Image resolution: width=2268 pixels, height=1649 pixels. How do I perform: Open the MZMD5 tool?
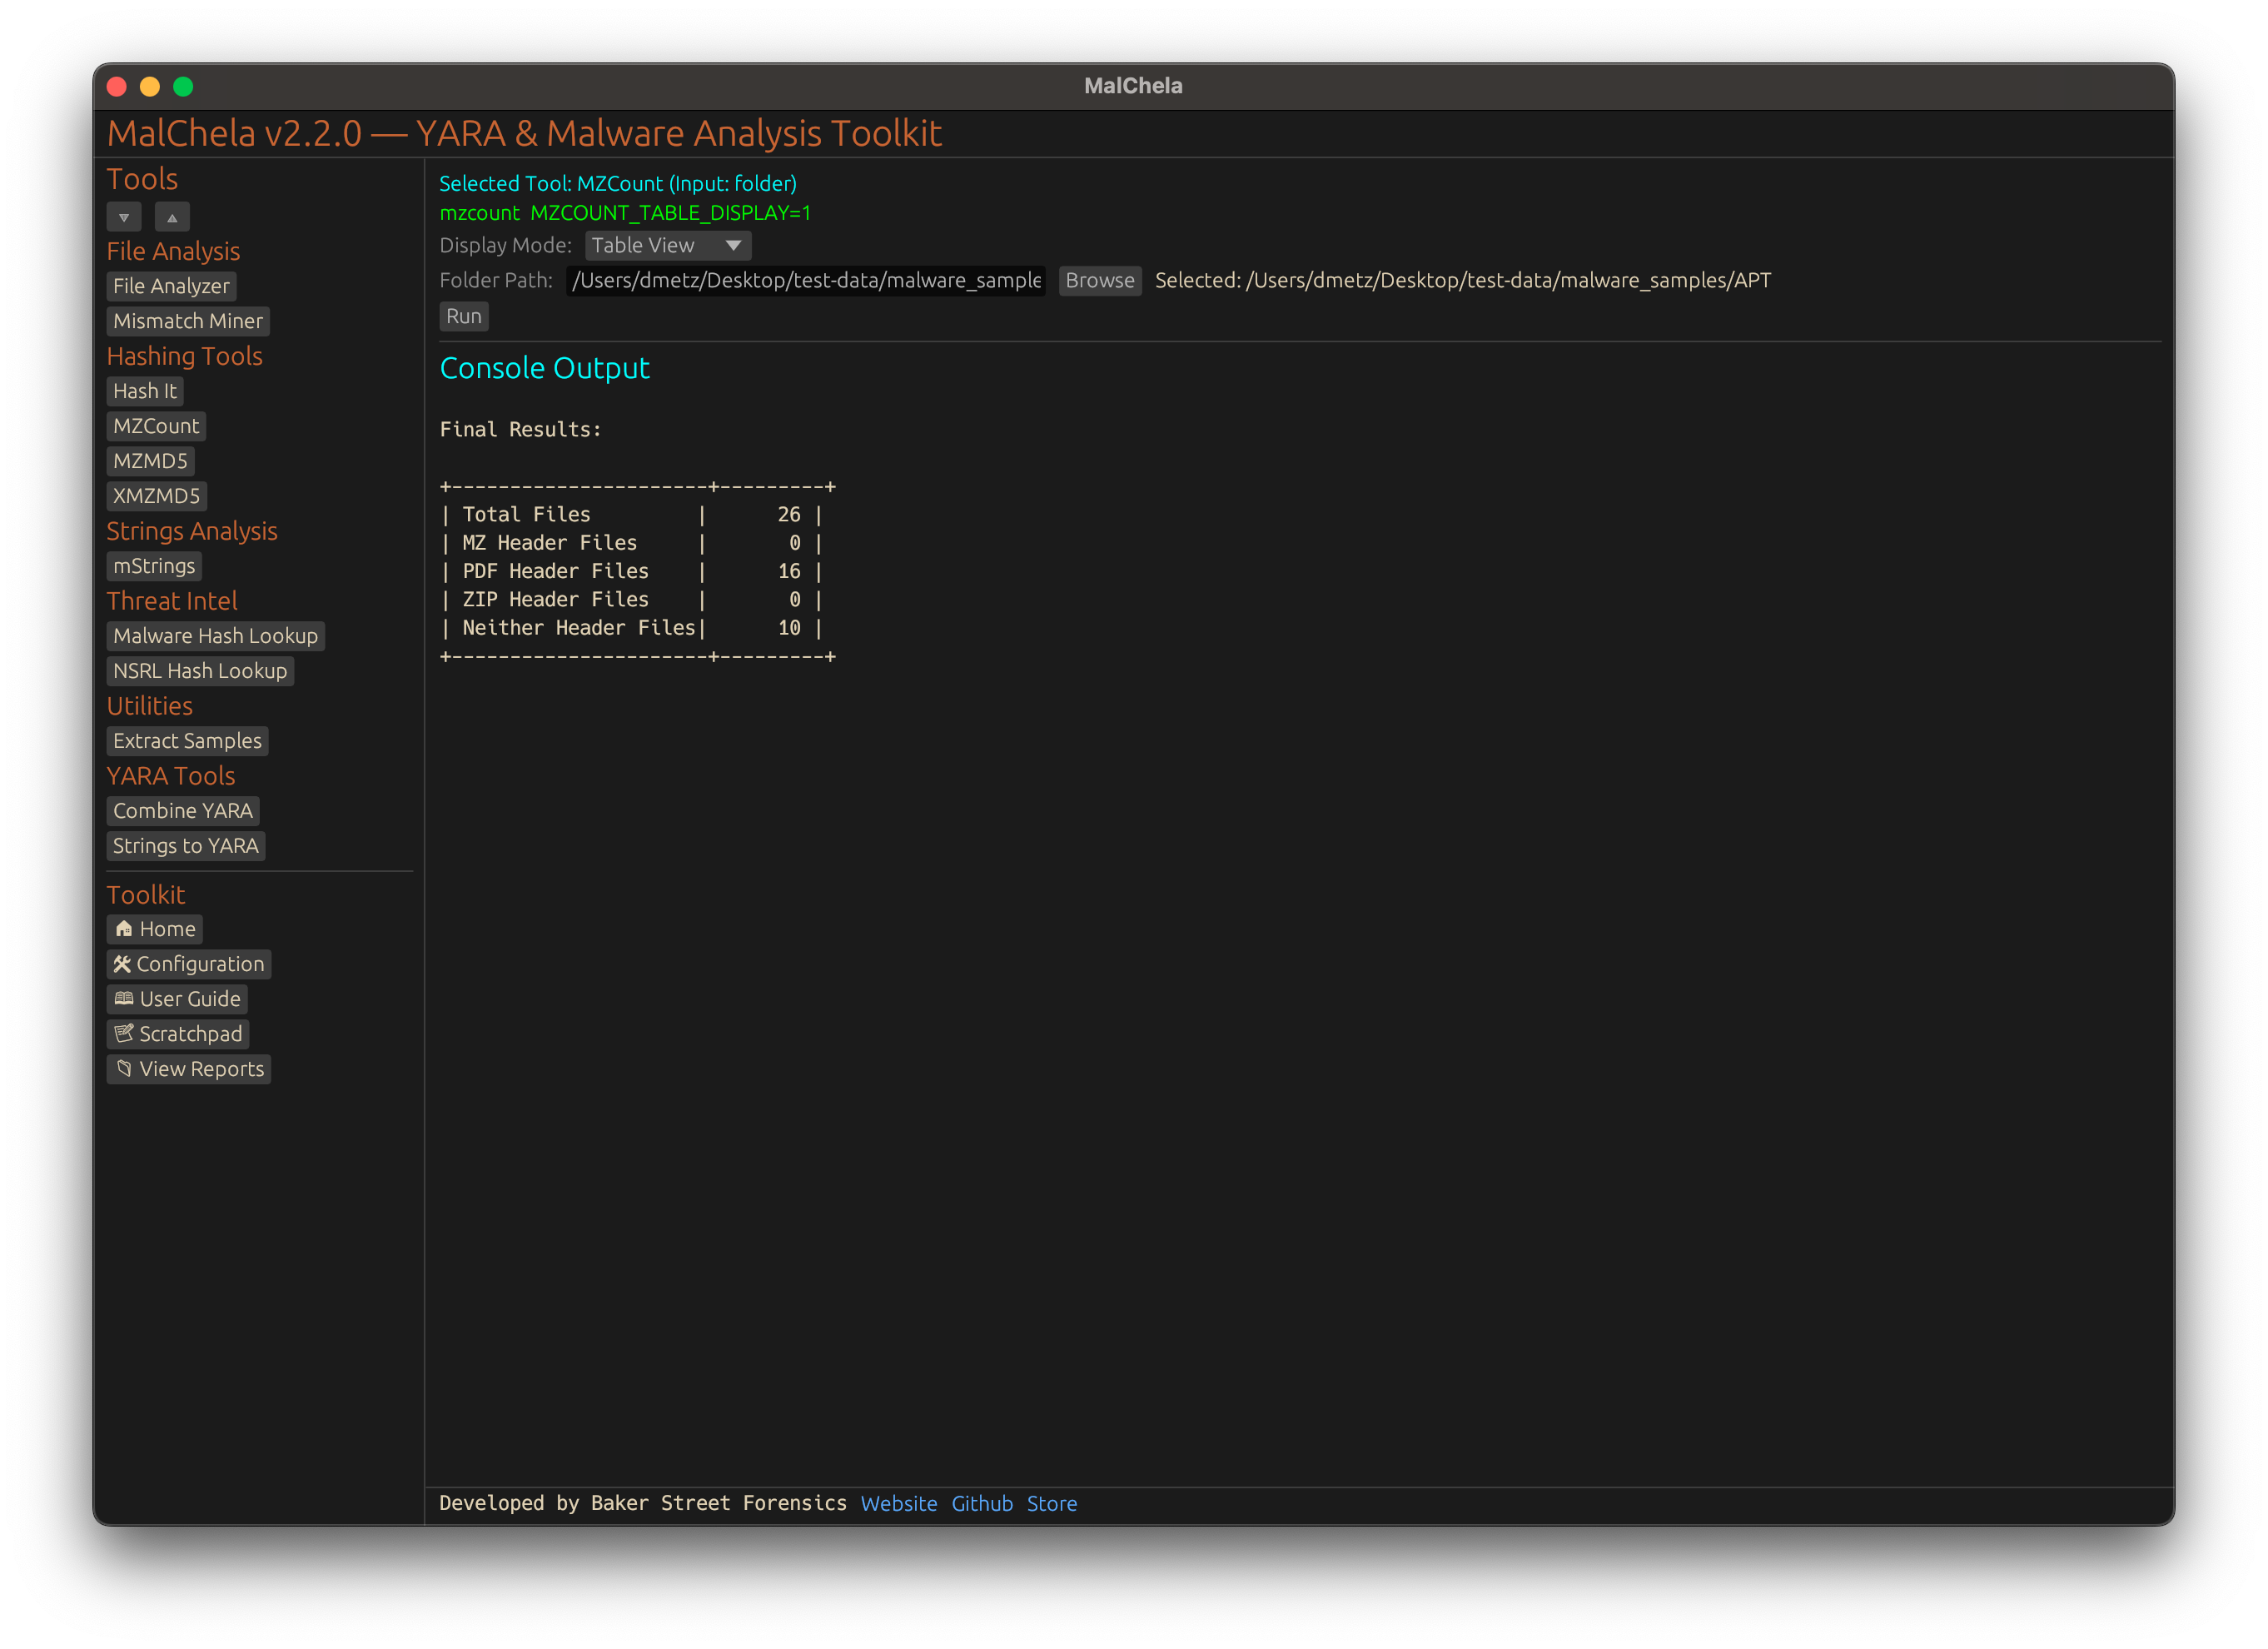[150, 461]
